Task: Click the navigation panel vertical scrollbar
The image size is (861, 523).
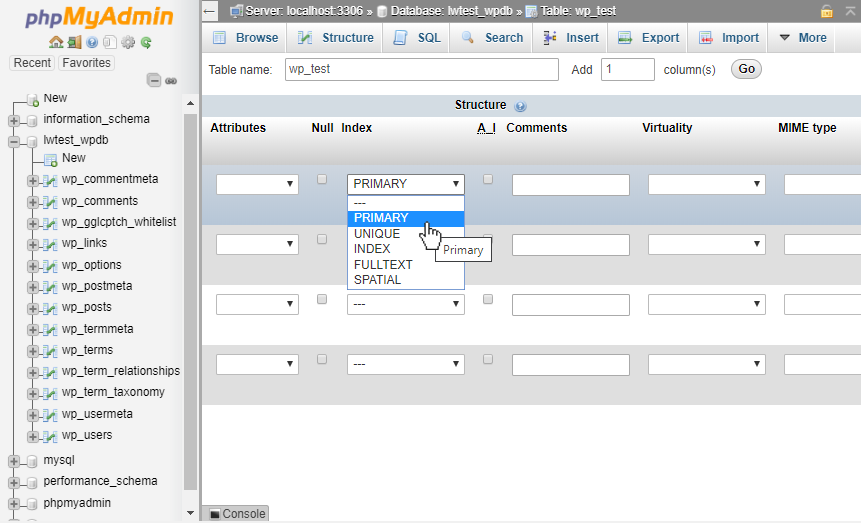Action: pyautogui.click(x=191, y=300)
